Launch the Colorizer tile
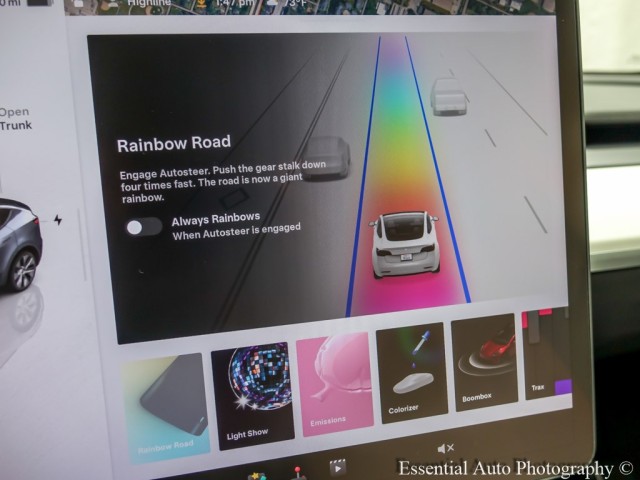Viewport: 640px width, 480px height. pos(410,373)
